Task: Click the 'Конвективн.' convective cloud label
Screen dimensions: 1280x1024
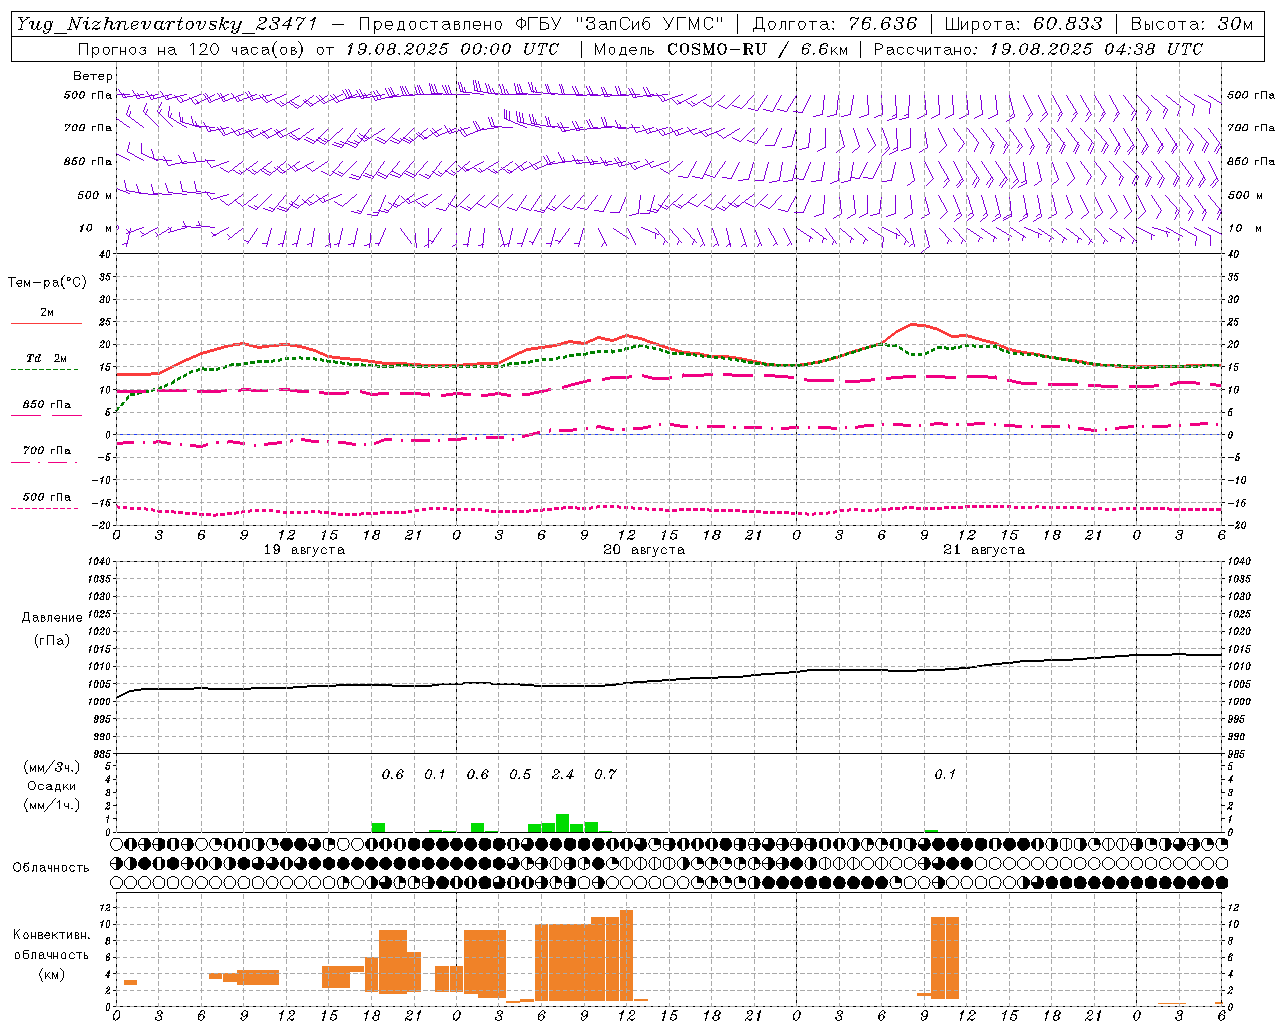Action: pos(51,935)
